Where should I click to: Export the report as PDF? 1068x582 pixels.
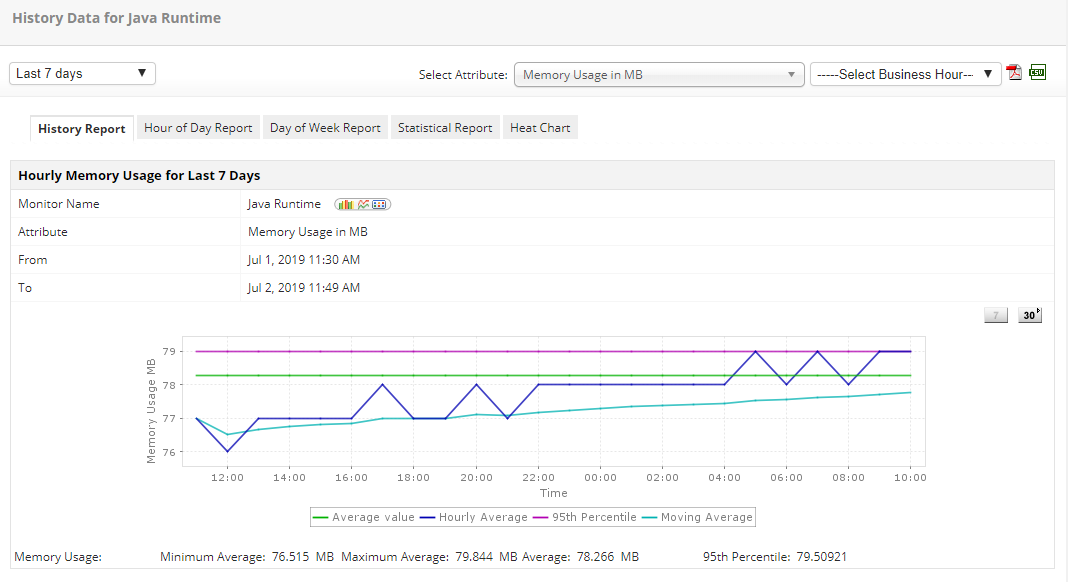1014,73
